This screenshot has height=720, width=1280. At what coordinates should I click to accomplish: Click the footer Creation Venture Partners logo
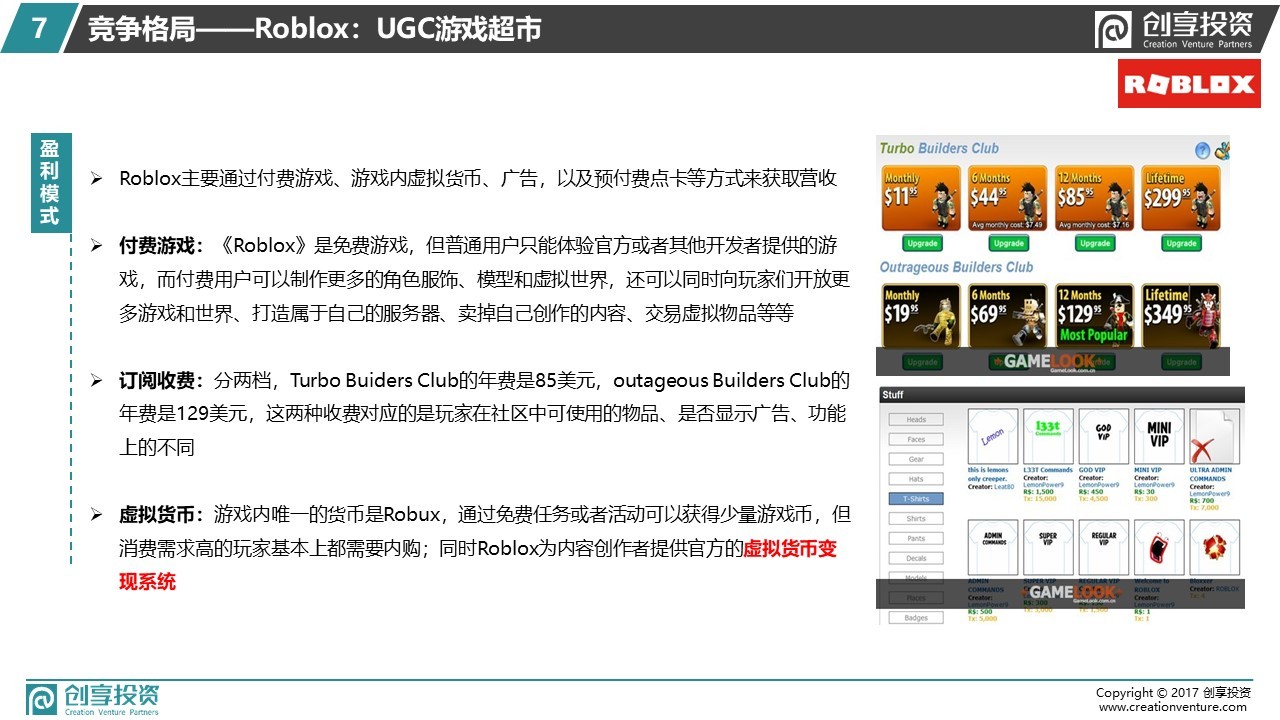[92, 699]
